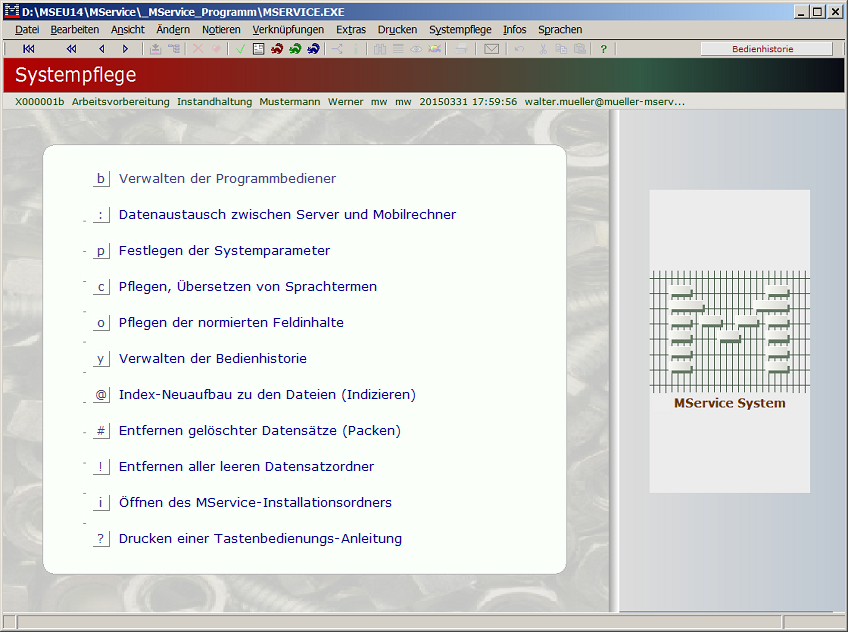The width and height of the screenshot is (848, 632).
Task: Click the Bedienhistorie button
Action: click(x=766, y=49)
